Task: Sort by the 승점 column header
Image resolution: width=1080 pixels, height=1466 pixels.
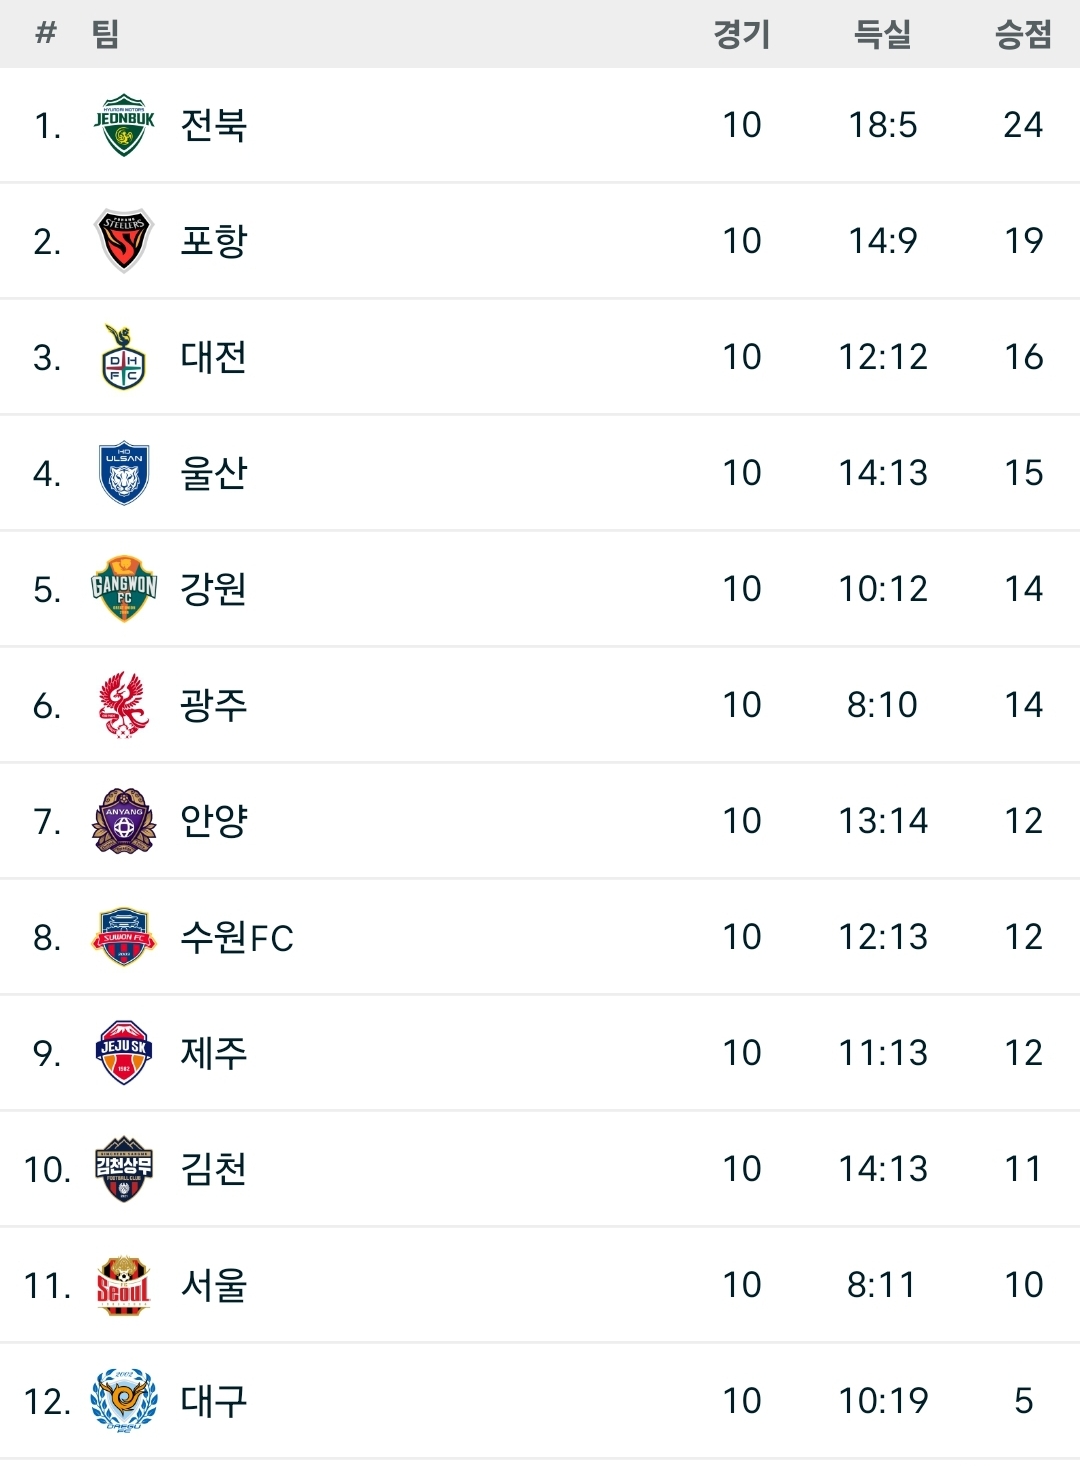Action: pyautogui.click(x=1023, y=35)
